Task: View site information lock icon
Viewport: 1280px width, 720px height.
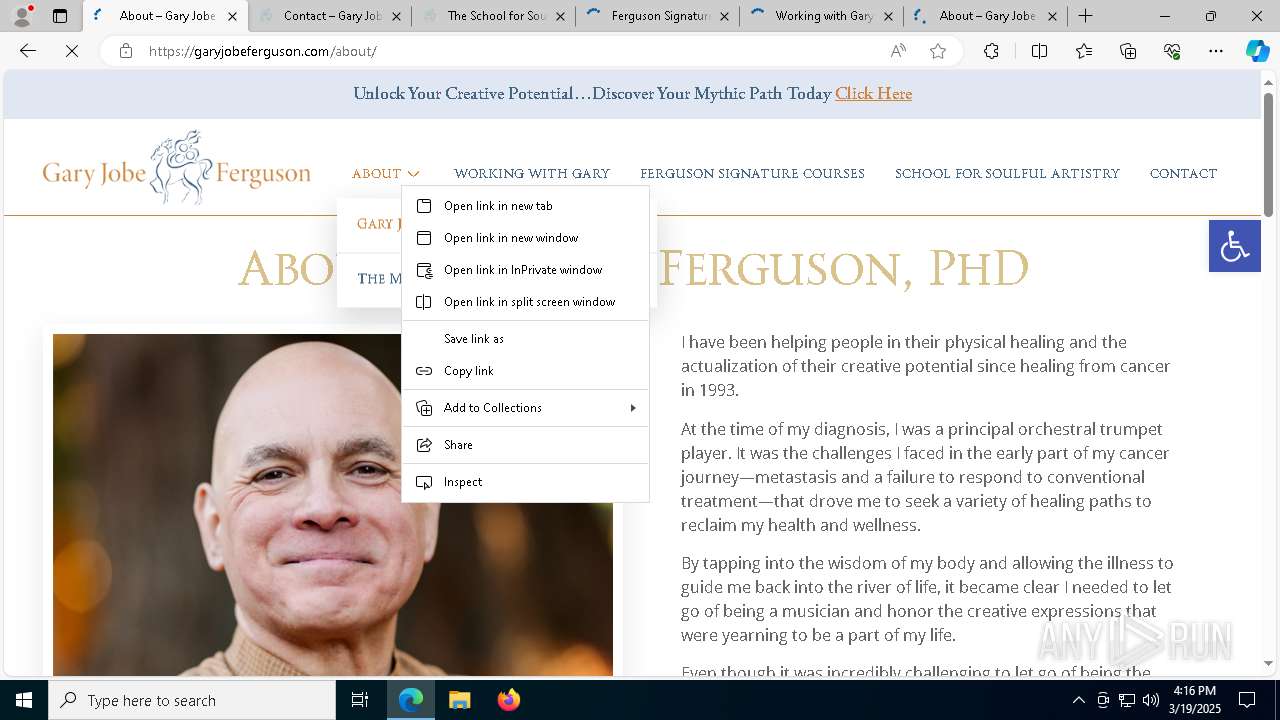Action: (126, 51)
